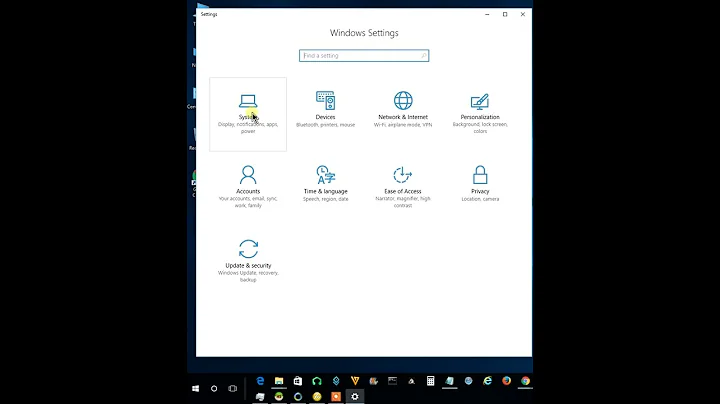Open the System settings category
This screenshot has width=720, height=404.
[x=248, y=114]
